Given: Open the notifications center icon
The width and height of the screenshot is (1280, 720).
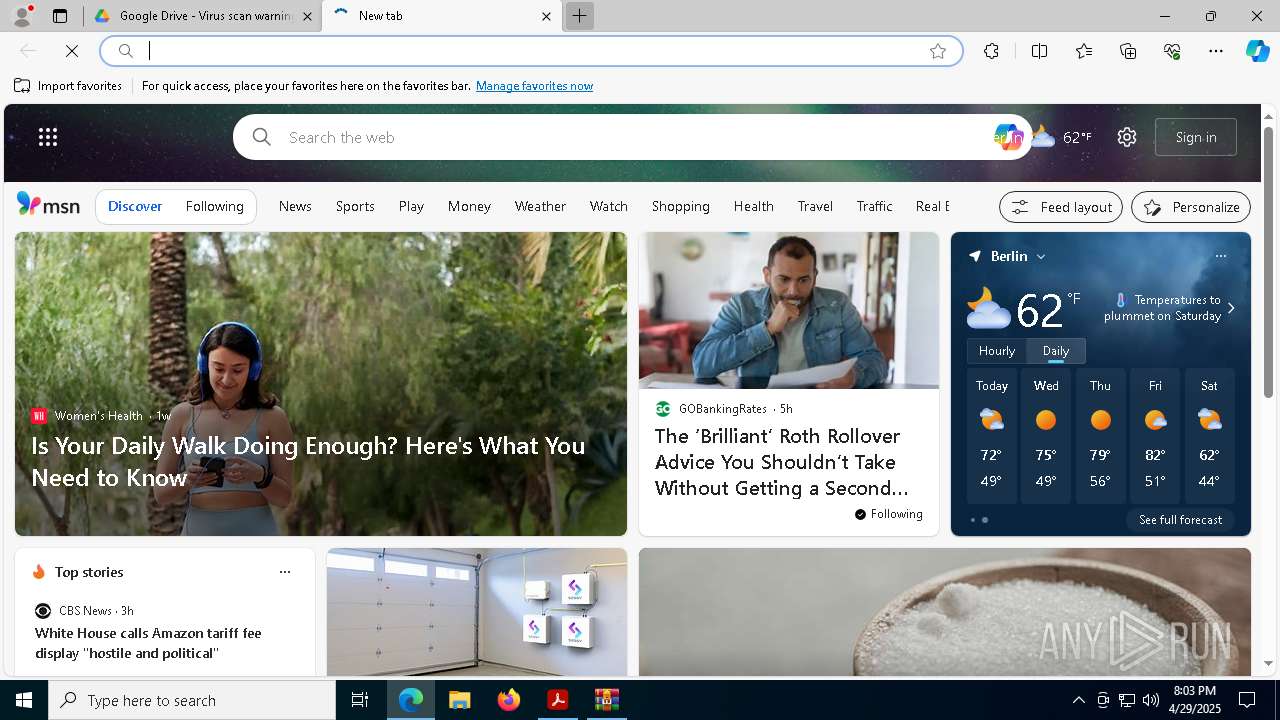Looking at the screenshot, I should 1247,700.
